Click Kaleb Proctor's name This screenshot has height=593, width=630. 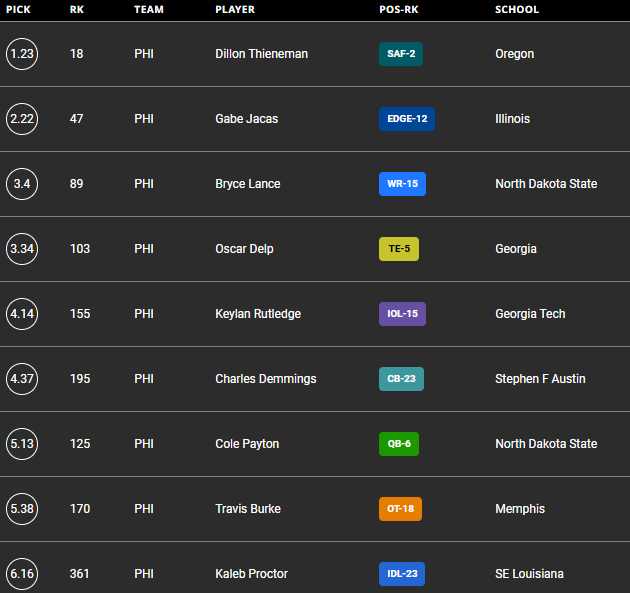pyautogui.click(x=251, y=574)
